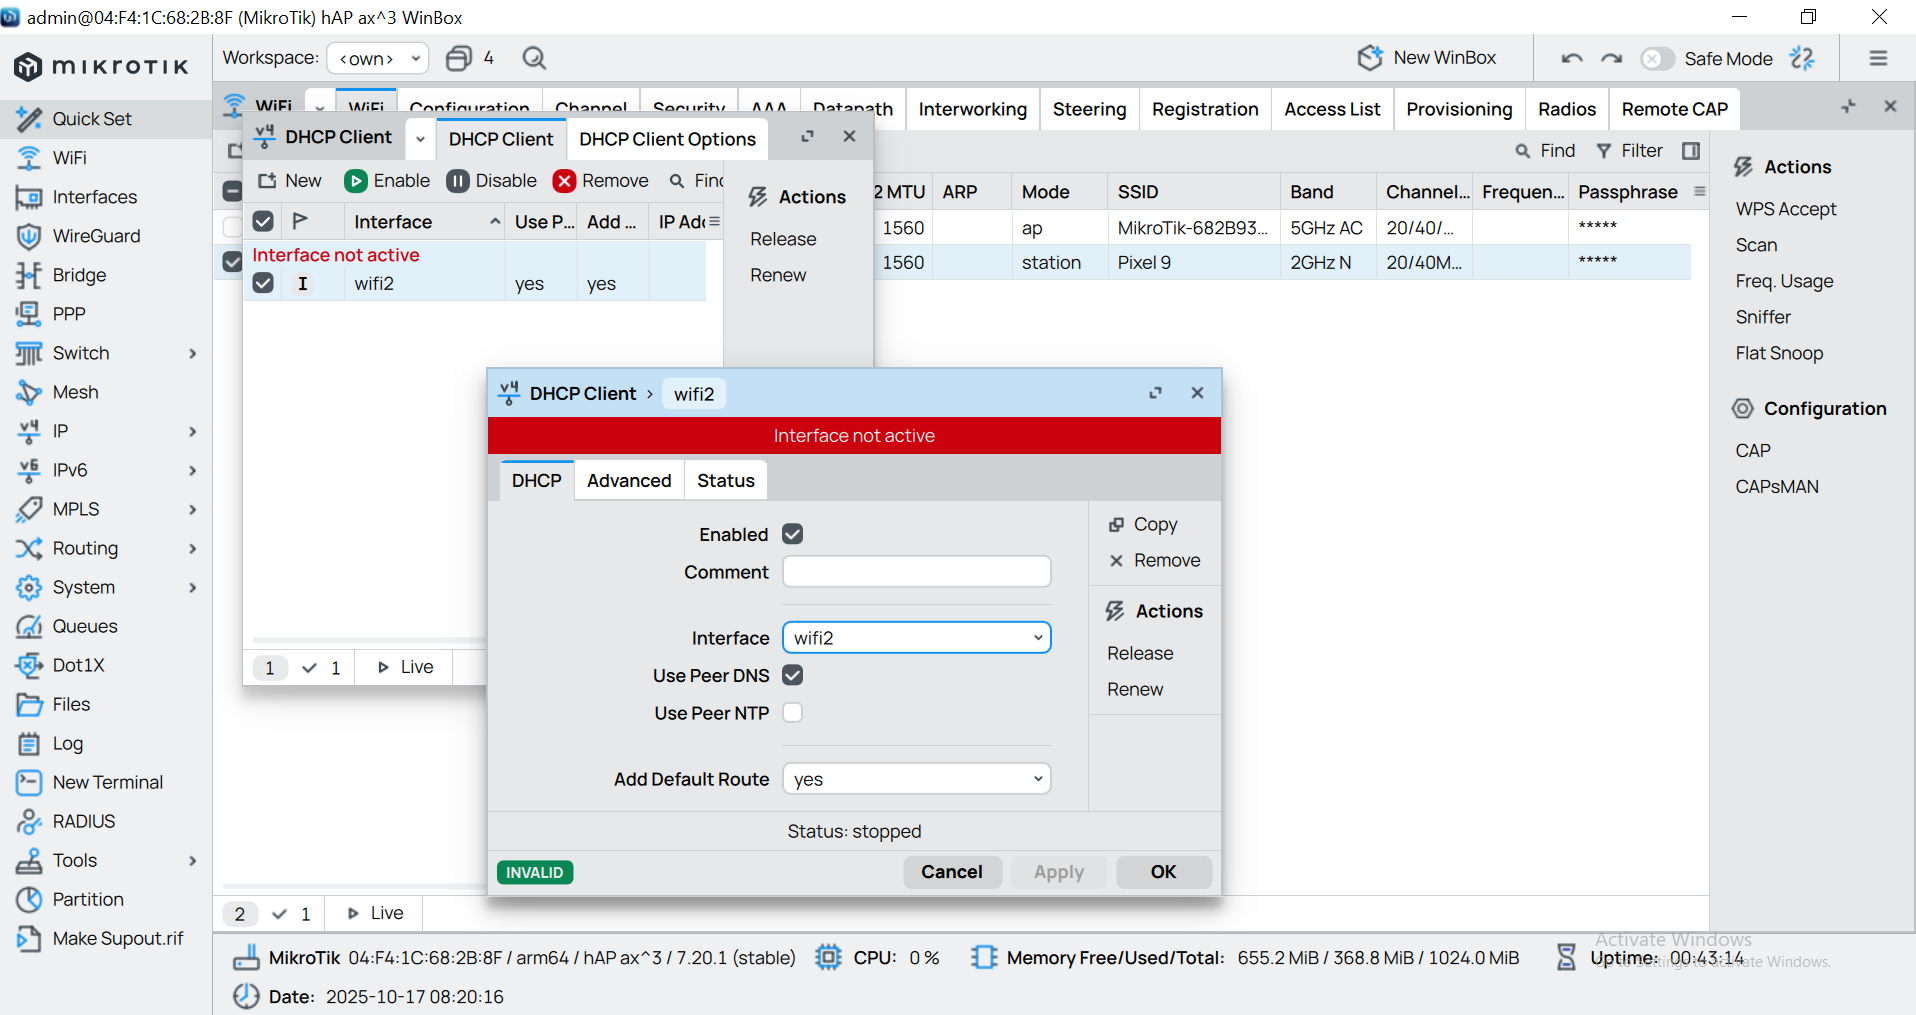Switch to the Status tab
The height and width of the screenshot is (1015, 1916).
[726, 481]
